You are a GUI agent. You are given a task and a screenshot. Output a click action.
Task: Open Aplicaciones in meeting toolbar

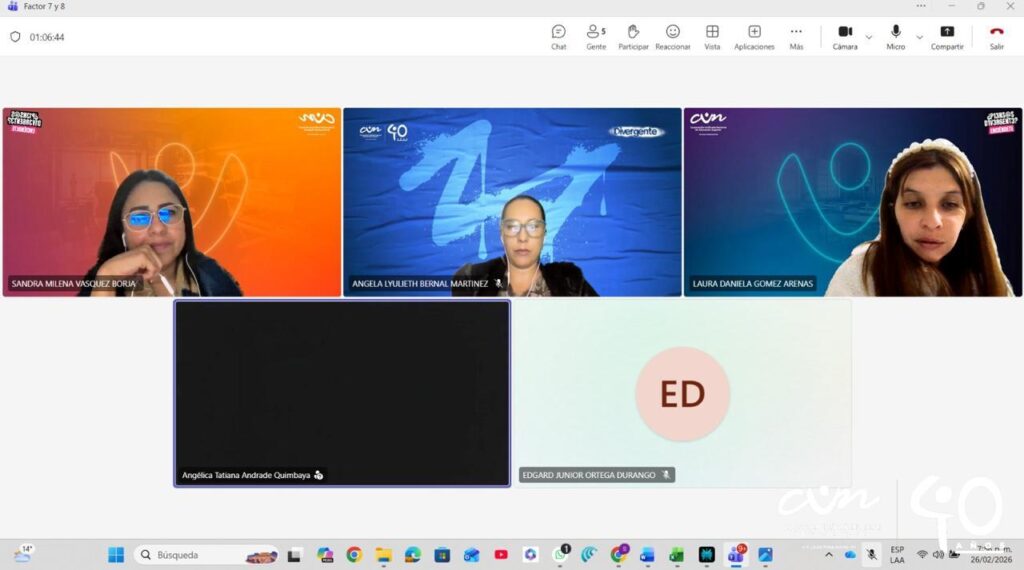(754, 37)
